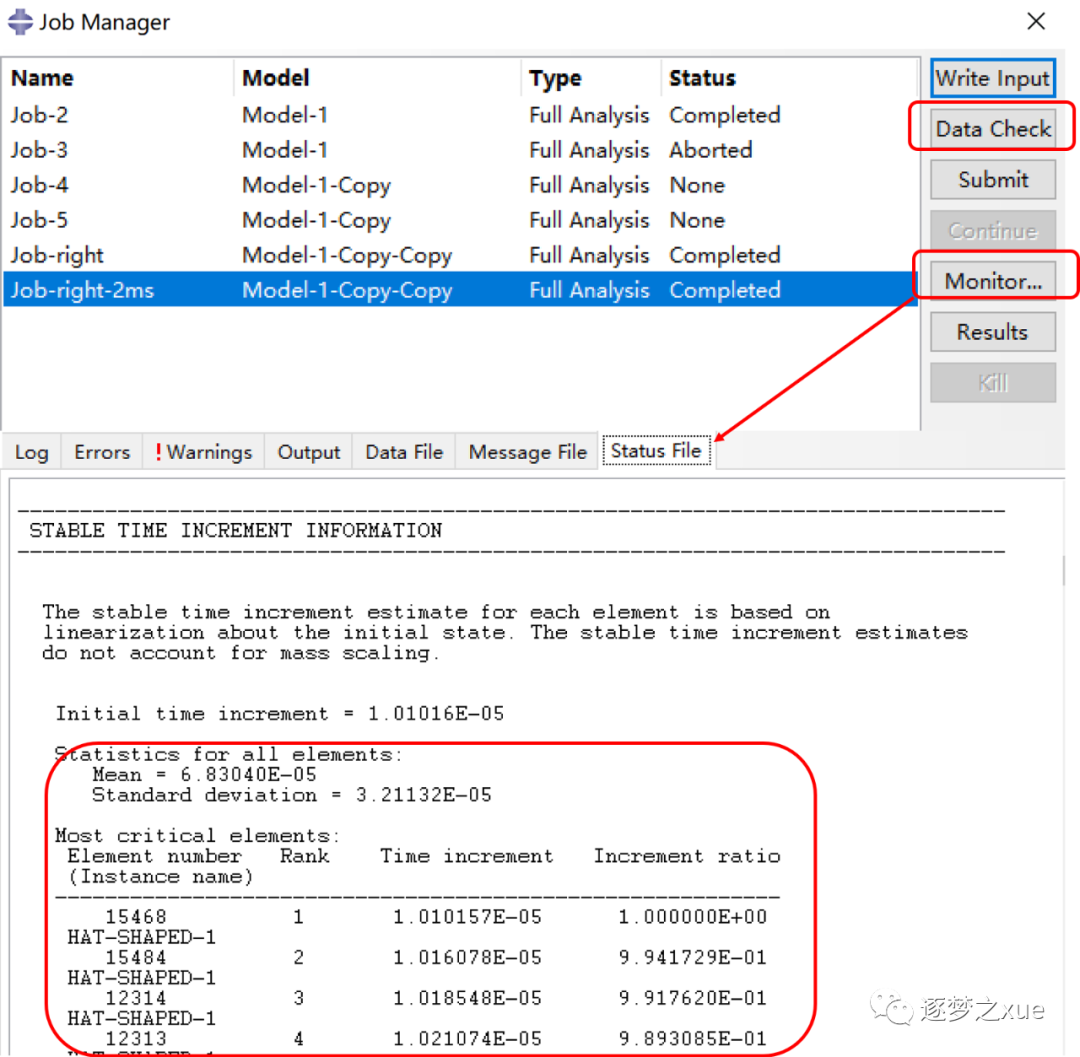The height and width of the screenshot is (1057, 1080).
Task: Click the status file vertical scrollbar
Action: point(1063,570)
